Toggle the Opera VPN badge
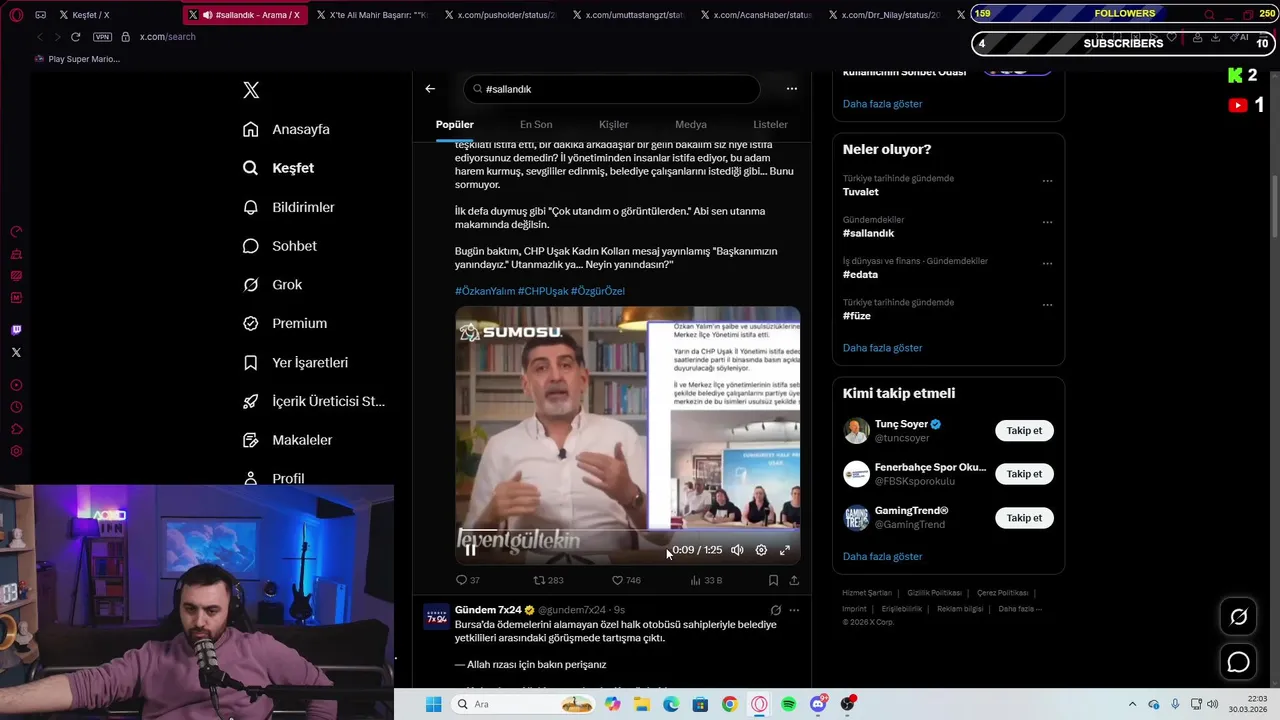 pos(102,37)
